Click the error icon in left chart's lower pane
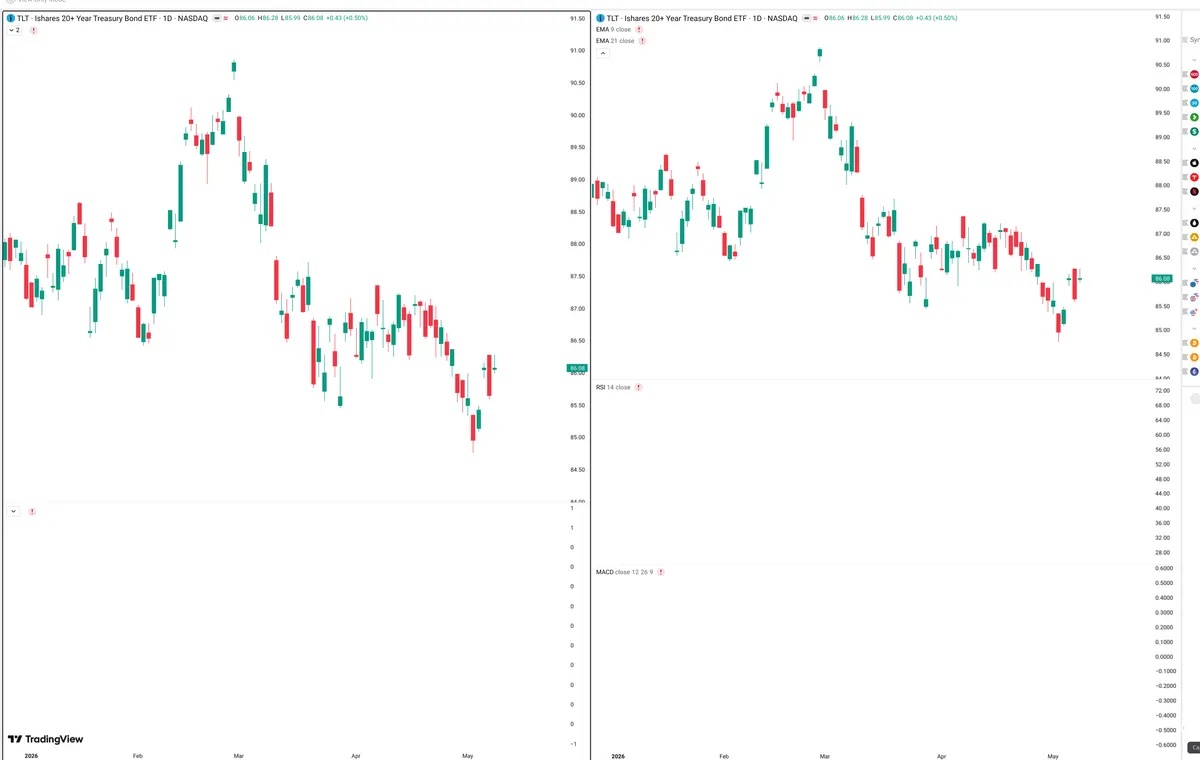 point(32,511)
